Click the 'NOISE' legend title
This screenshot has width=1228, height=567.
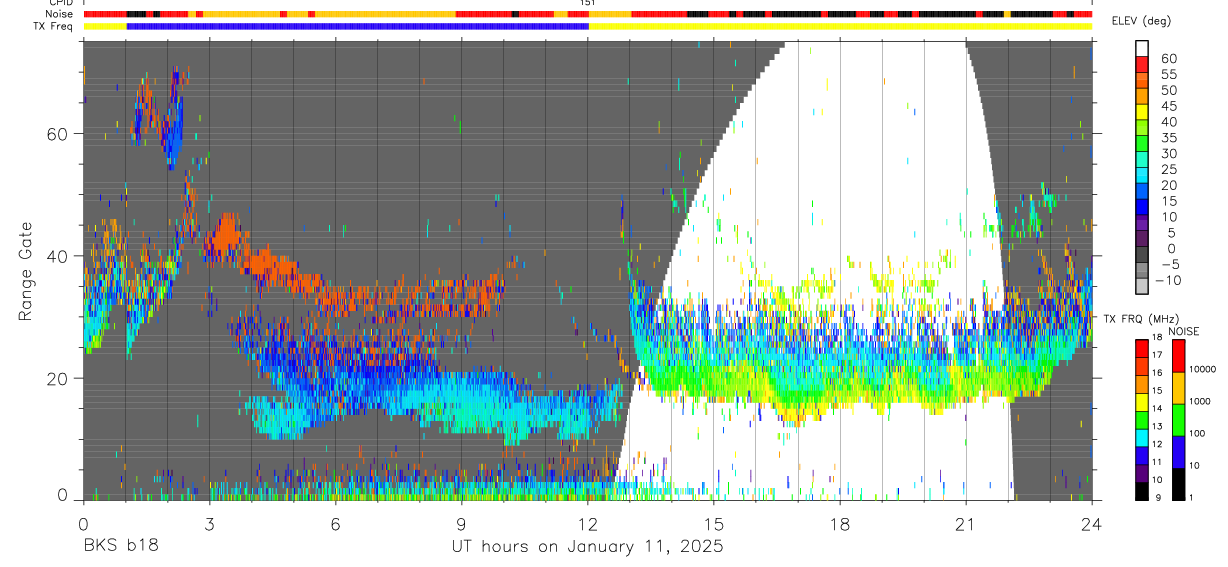[1183, 331]
